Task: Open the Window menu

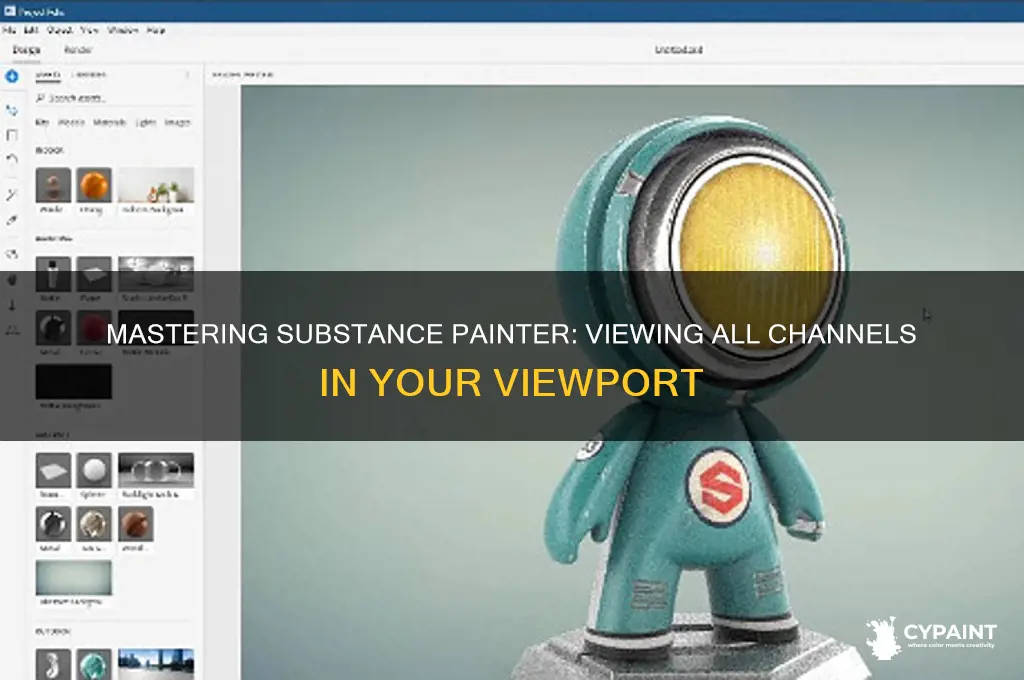Action: (123, 30)
